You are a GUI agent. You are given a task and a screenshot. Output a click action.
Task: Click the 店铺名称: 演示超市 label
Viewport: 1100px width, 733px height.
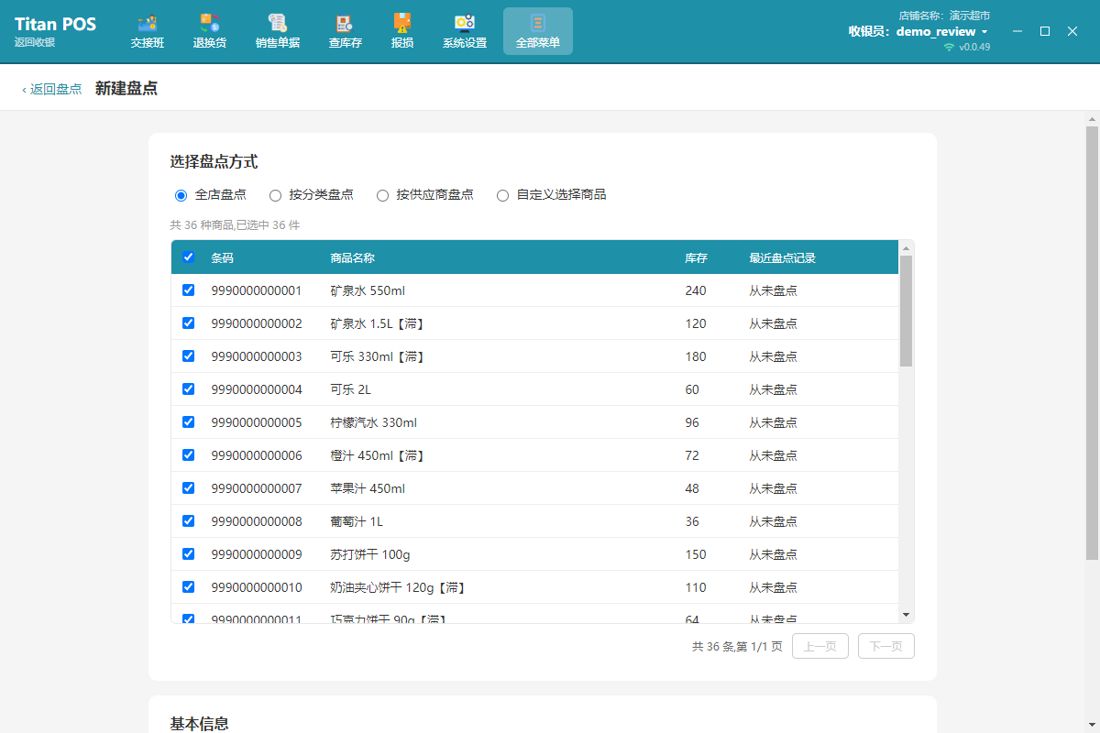[x=944, y=15]
